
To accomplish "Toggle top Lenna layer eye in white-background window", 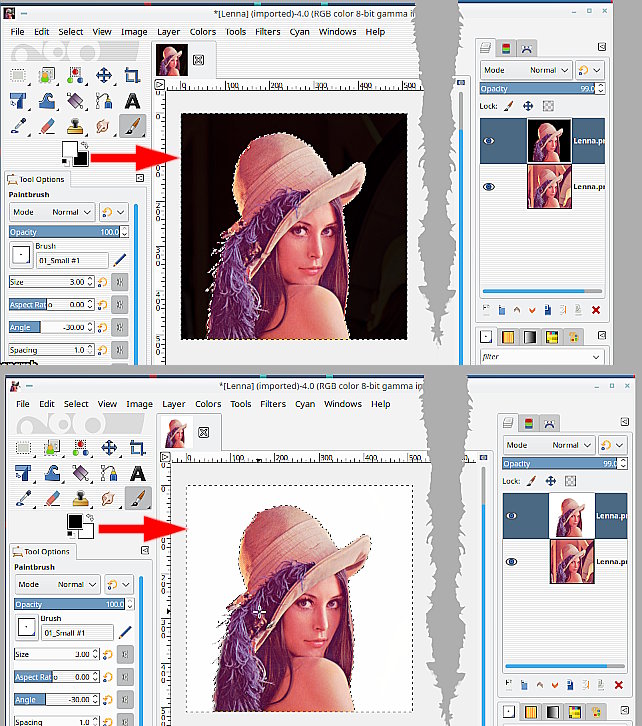I will 511,516.
